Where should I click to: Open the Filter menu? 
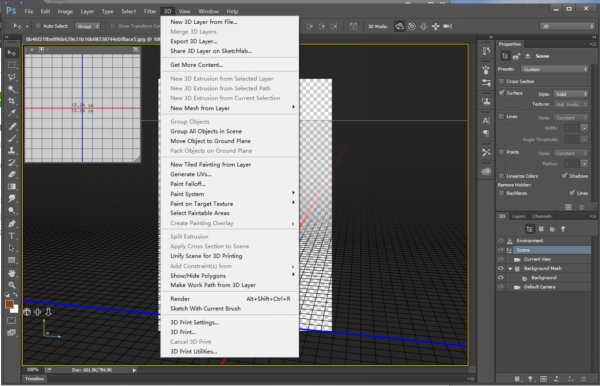tap(150, 11)
